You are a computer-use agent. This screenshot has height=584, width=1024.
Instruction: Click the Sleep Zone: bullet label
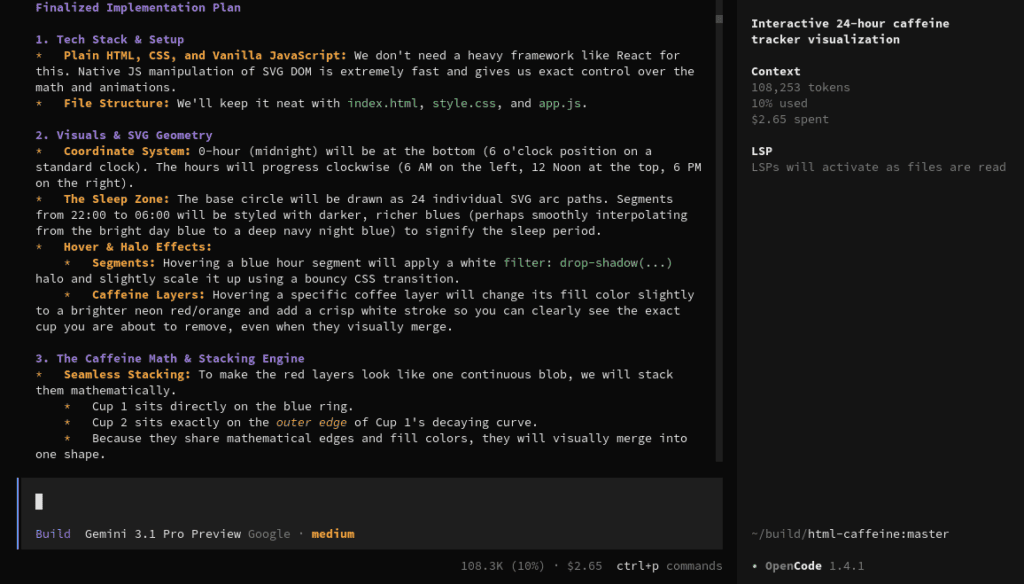pos(116,199)
